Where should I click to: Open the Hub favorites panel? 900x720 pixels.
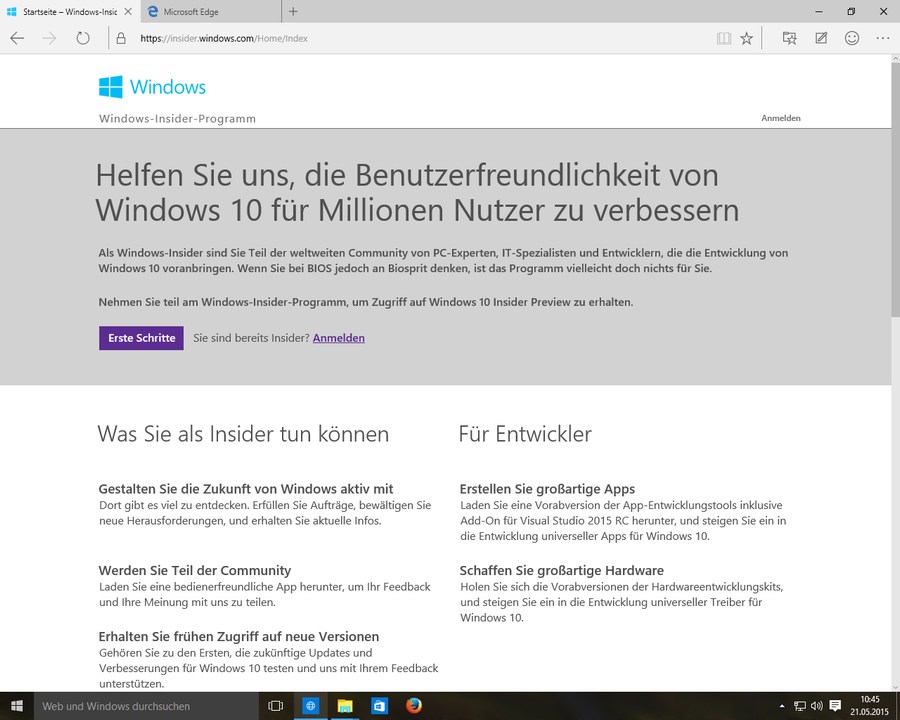click(790, 38)
